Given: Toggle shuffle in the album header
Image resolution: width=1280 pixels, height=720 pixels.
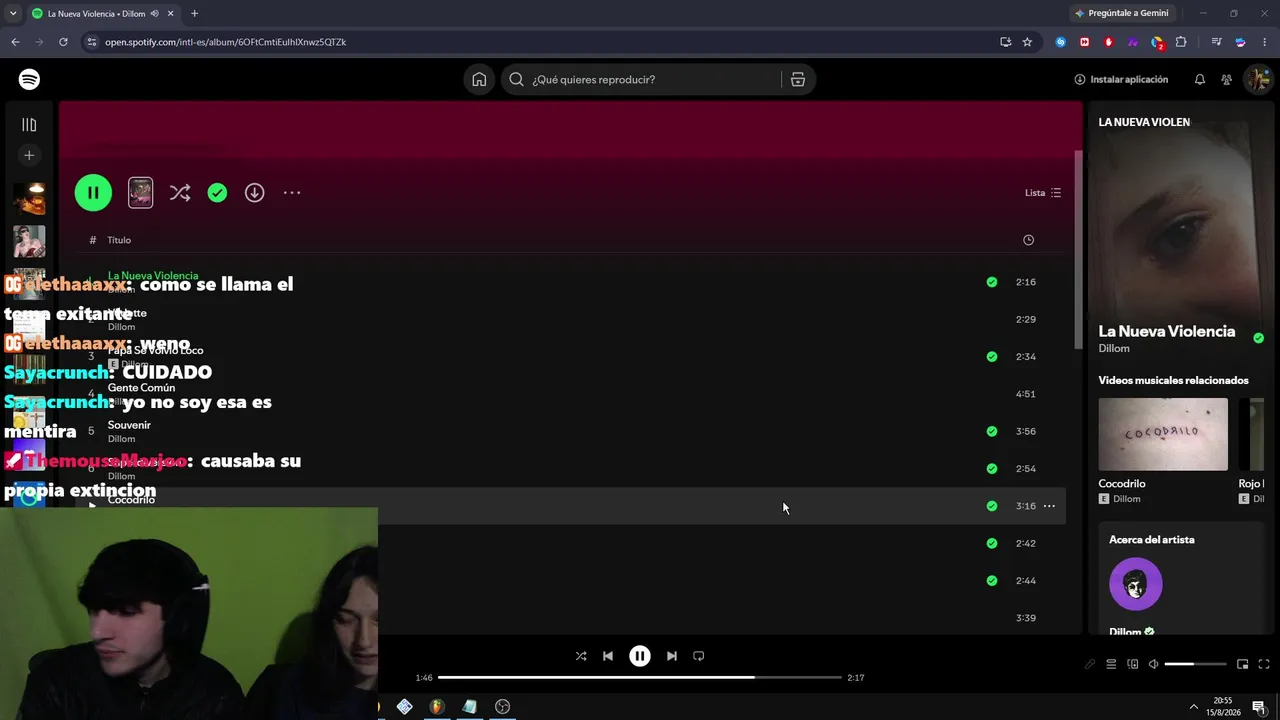Looking at the screenshot, I should tap(180, 193).
